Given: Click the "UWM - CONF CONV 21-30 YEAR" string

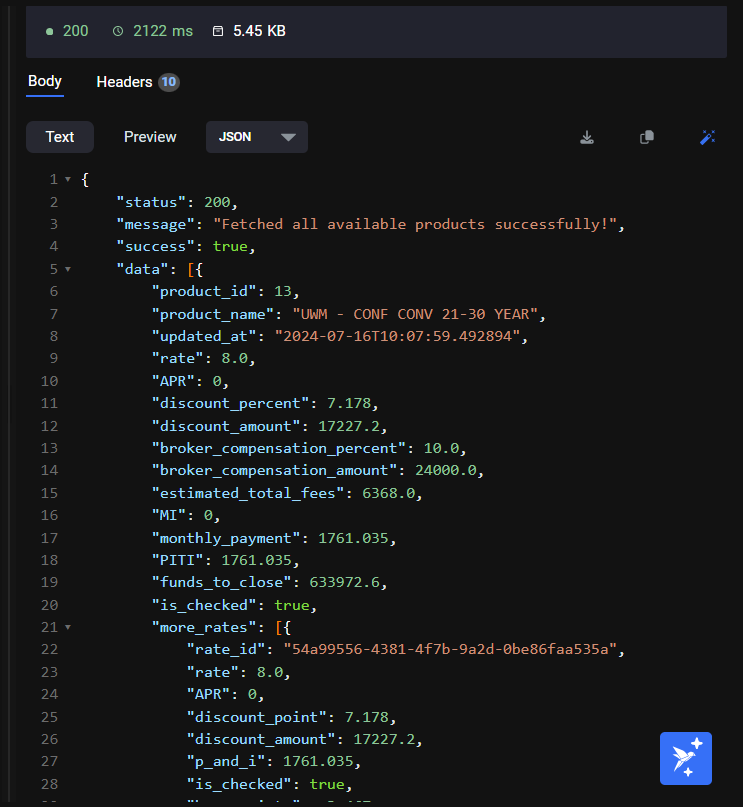Looking at the screenshot, I should (x=416, y=314).
